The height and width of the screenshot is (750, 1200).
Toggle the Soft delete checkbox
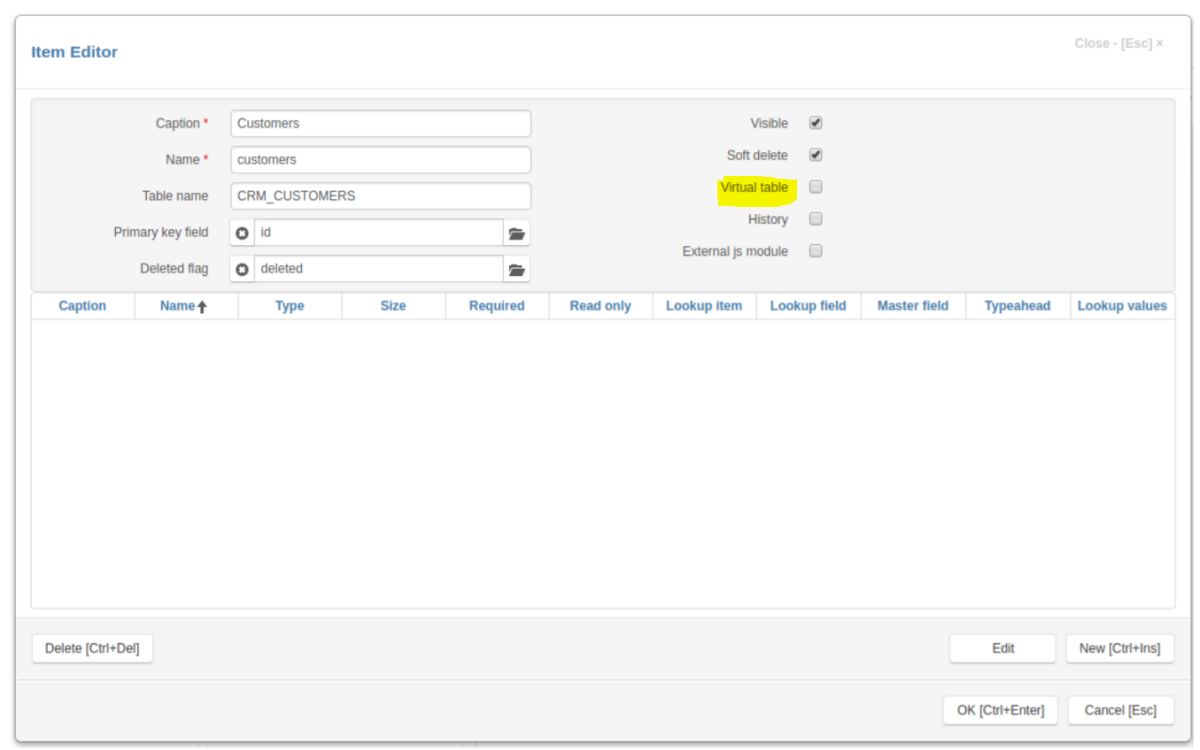(815, 155)
